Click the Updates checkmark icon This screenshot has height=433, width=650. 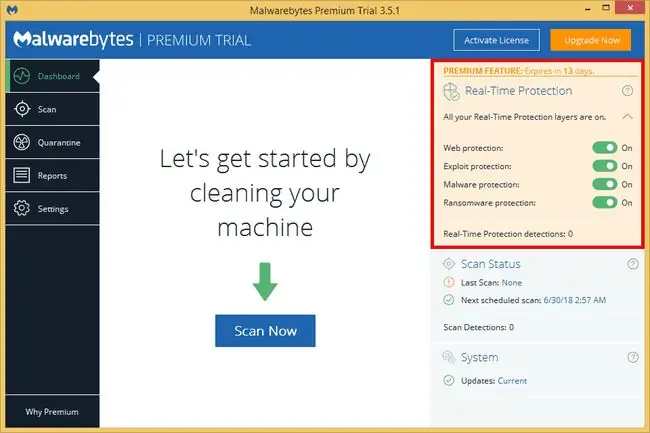[449, 380]
